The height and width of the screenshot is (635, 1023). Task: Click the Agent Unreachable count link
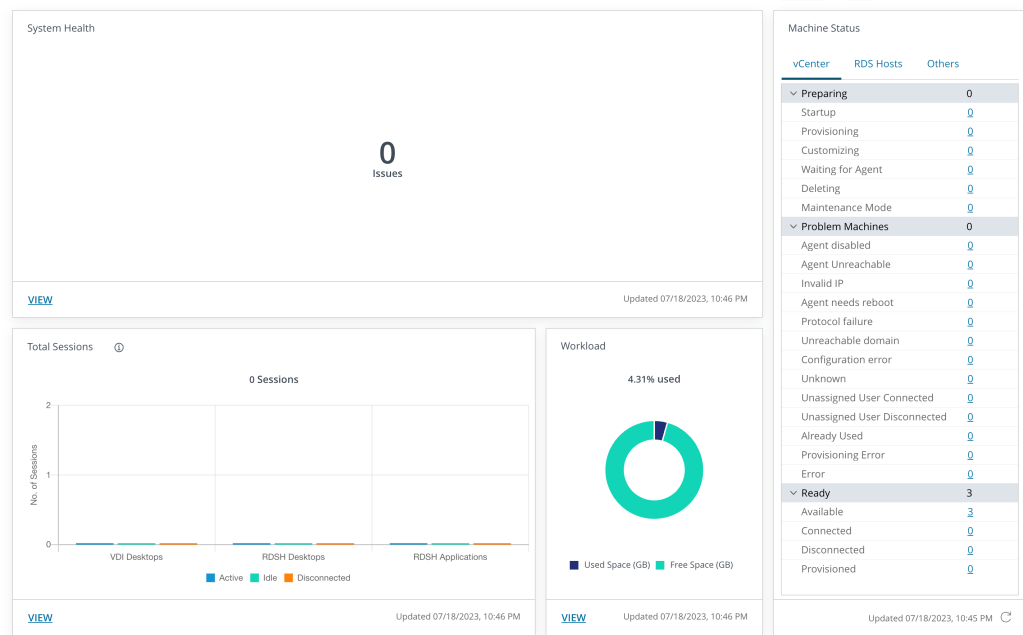pos(969,265)
